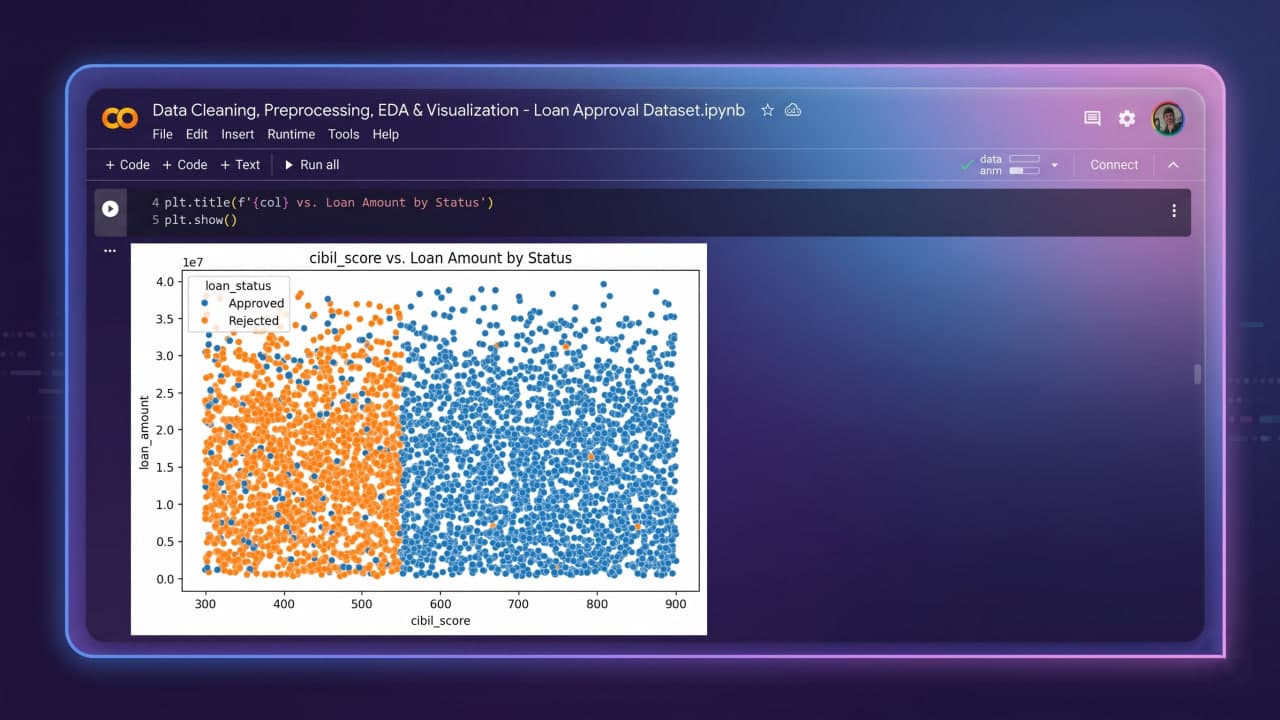Viewport: 1280px width, 720px height.
Task: Open the Tools menu
Action: pos(343,134)
